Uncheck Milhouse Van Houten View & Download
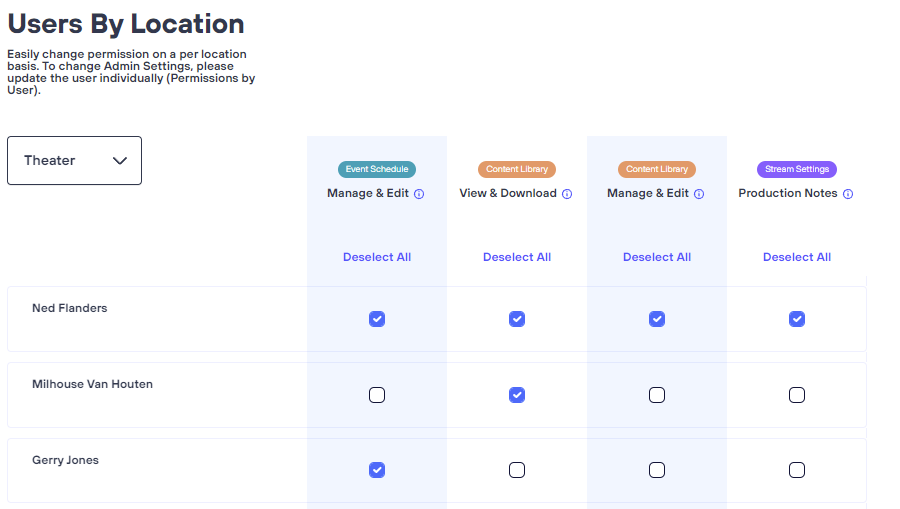Screen dimensions: 900x509 tap(517, 395)
